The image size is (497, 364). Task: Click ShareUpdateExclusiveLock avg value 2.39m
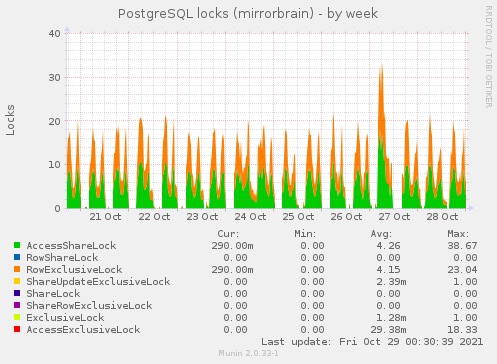[x=391, y=282]
